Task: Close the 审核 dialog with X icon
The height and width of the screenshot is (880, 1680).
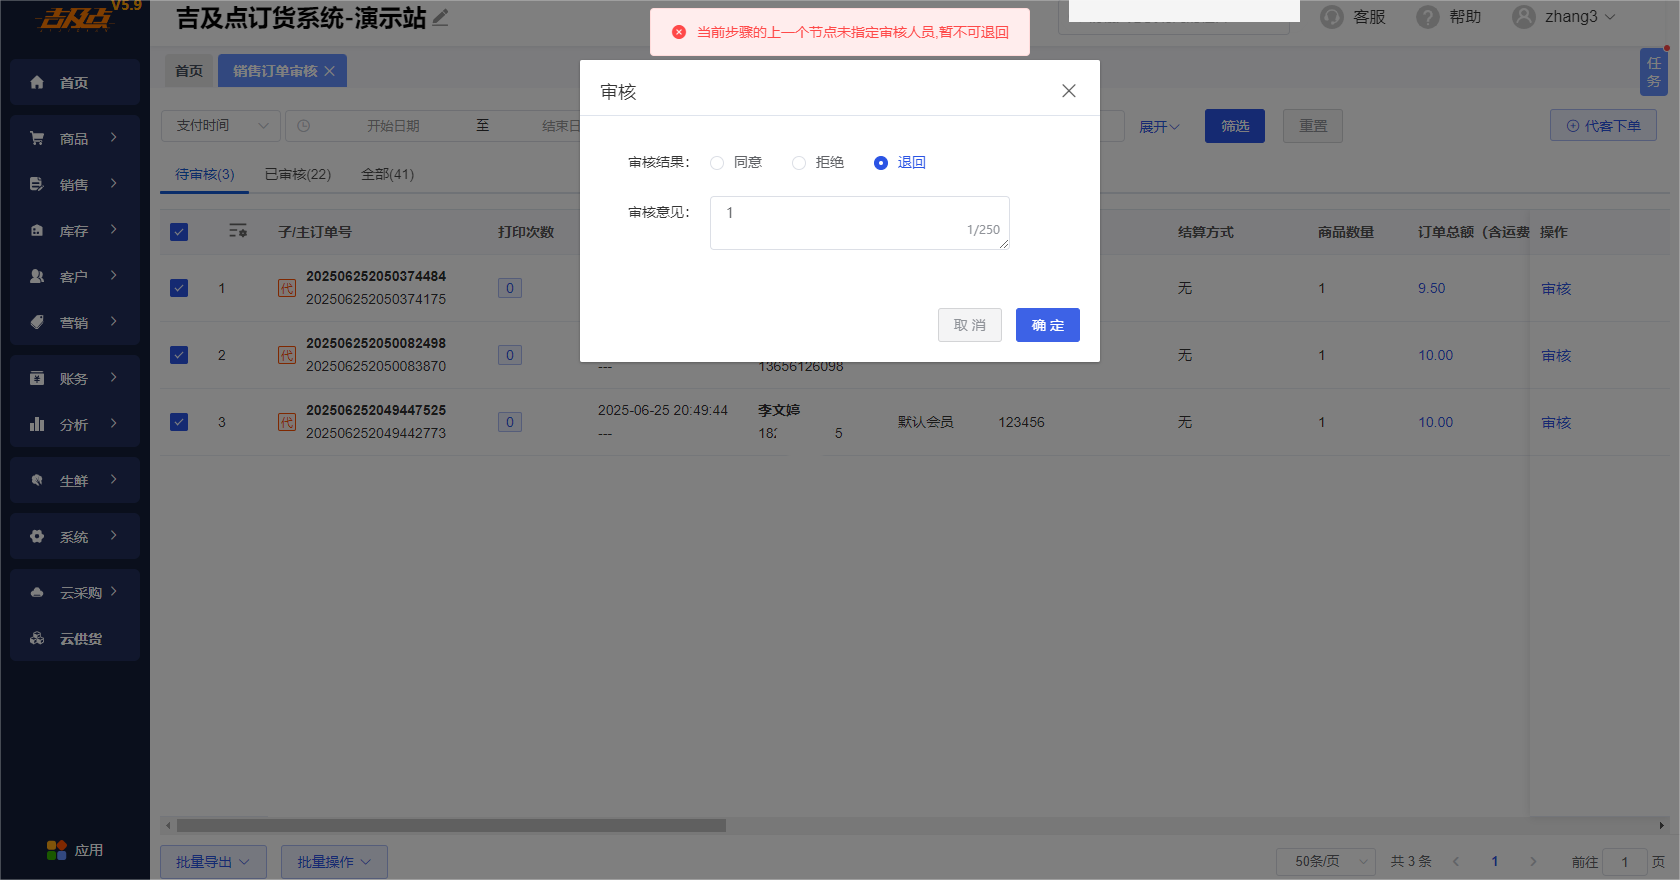Action: 1068,91
